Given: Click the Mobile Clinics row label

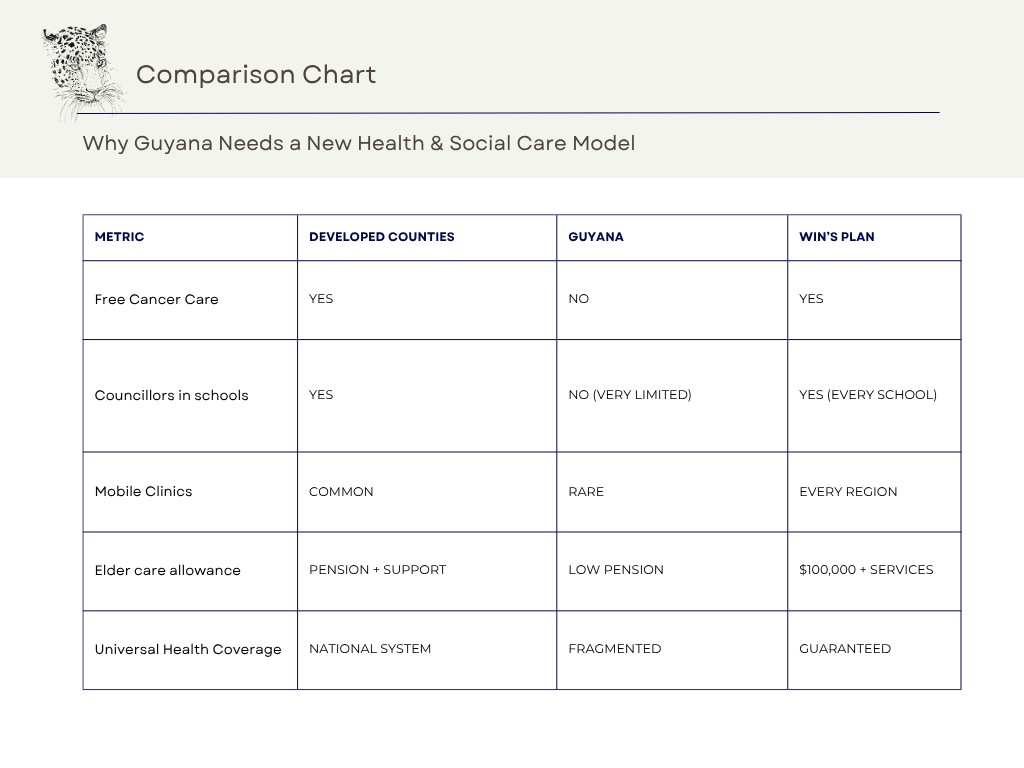Looking at the screenshot, I should [143, 491].
